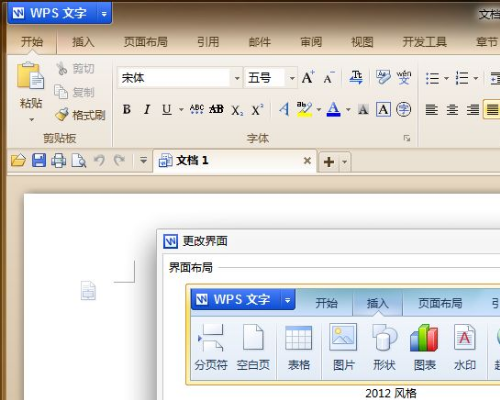
Task: Switch to the 开发工具 ribbon tab
Action: (424, 42)
